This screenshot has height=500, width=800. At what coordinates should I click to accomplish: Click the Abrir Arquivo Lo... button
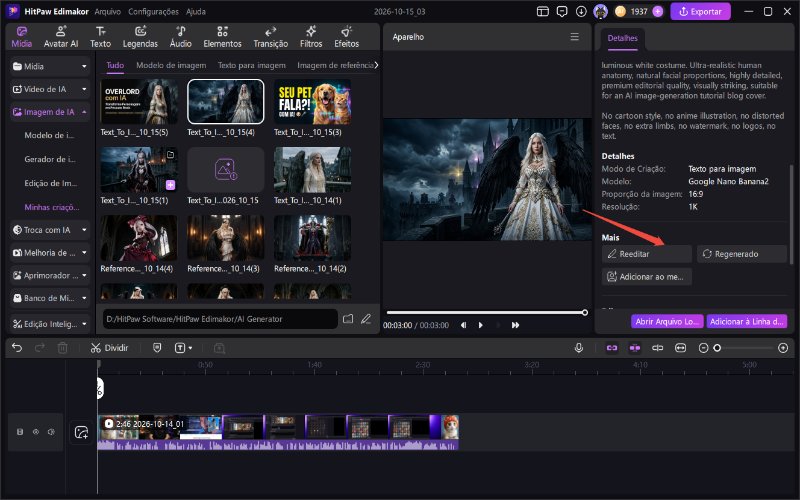pos(667,321)
